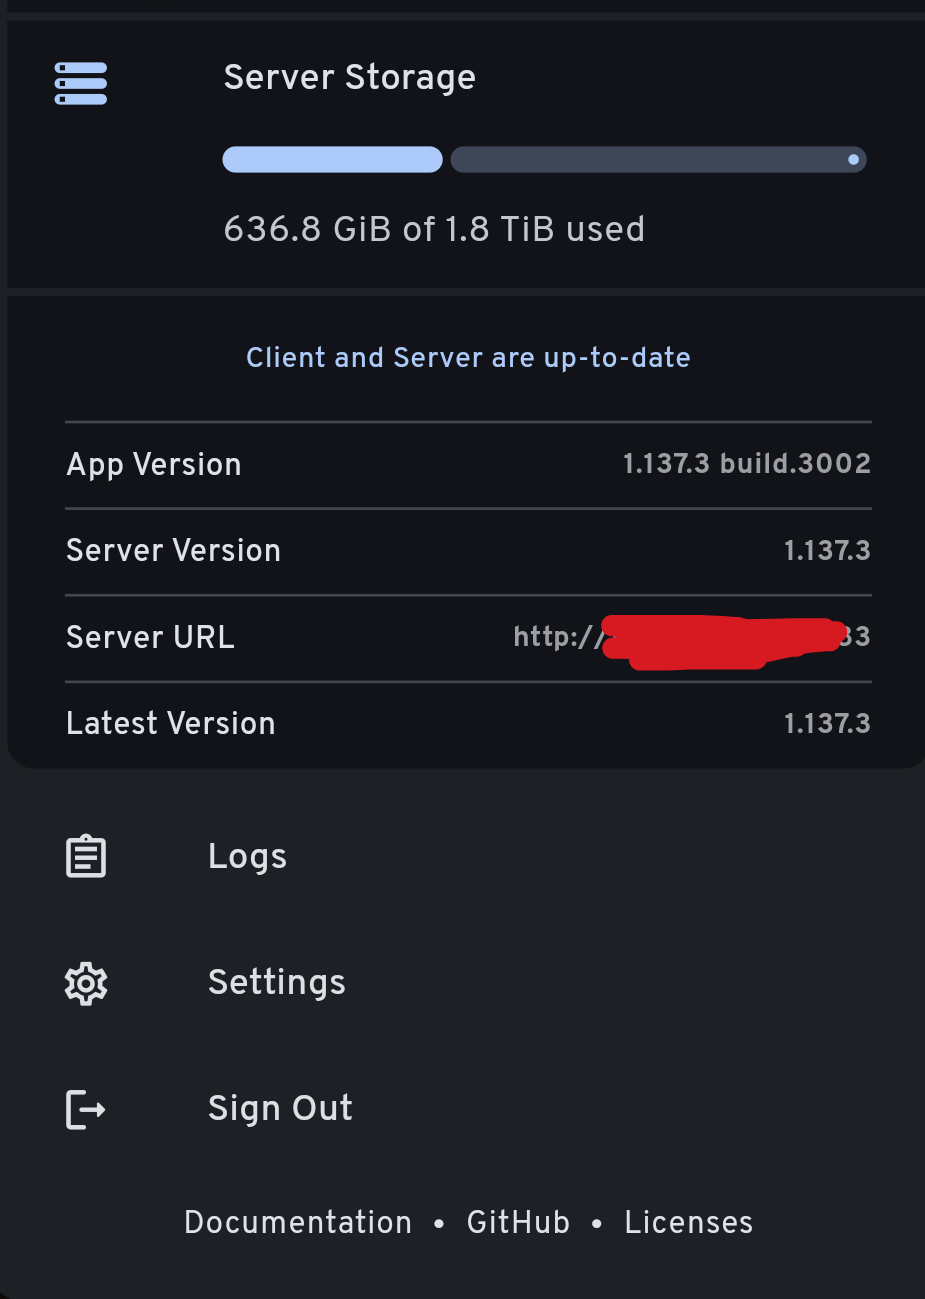Sign Out of the Immich server
Image resolution: width=925 pixels, height=1299 pixels.
click(280, 1108)
